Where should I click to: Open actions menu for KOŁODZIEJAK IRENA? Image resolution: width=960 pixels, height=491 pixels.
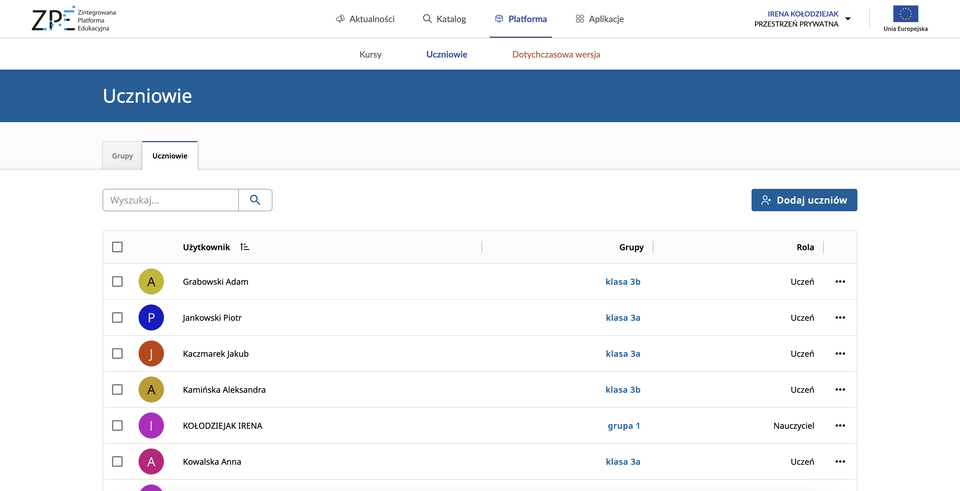[840, 426]
